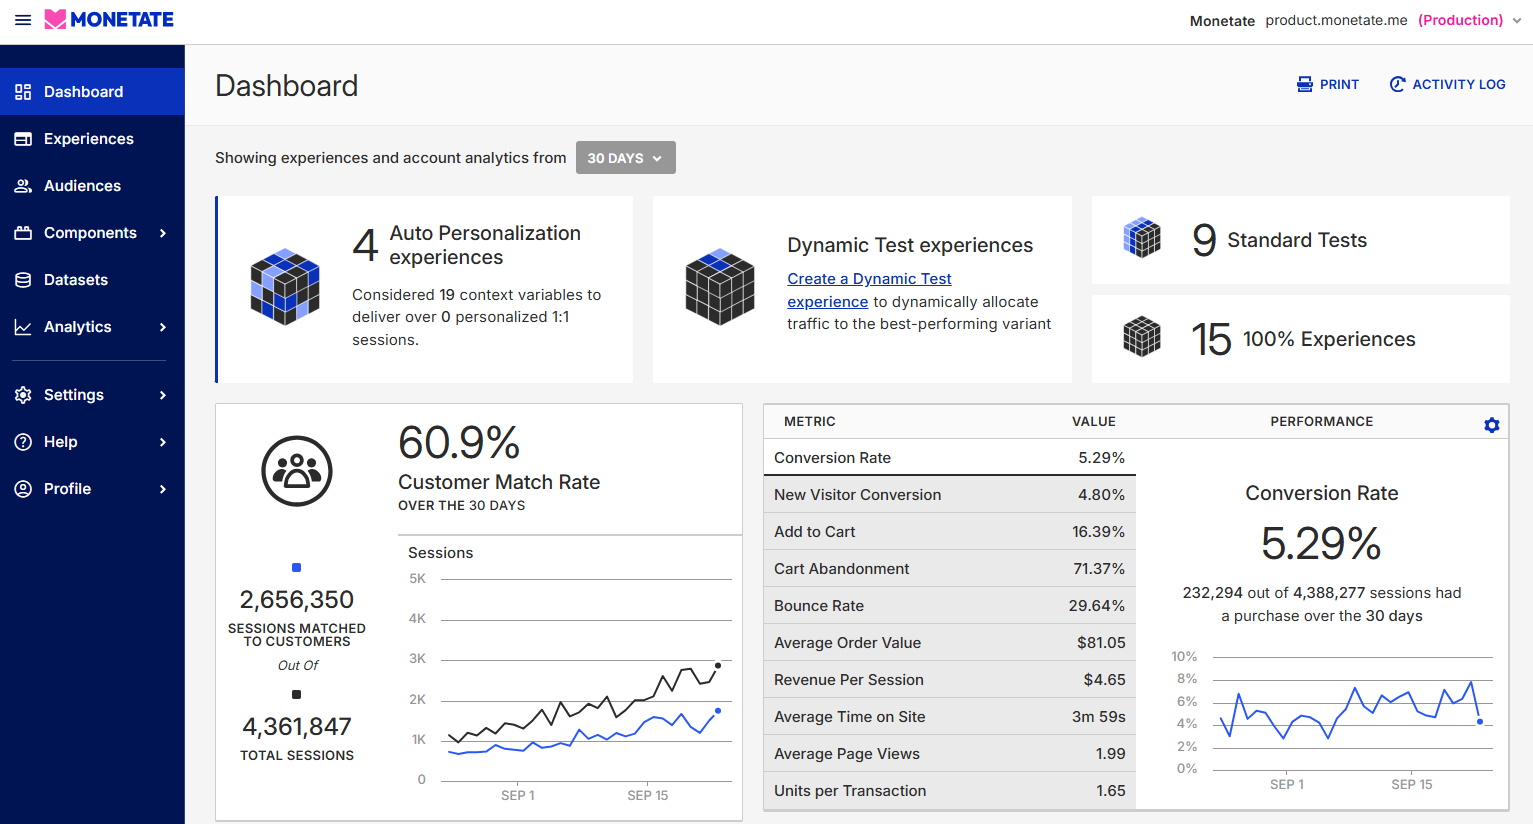This screenshot has height=824, width=1533.
Task: Follow the Create a Dynamic Test experience link
Action: (869, 290)
